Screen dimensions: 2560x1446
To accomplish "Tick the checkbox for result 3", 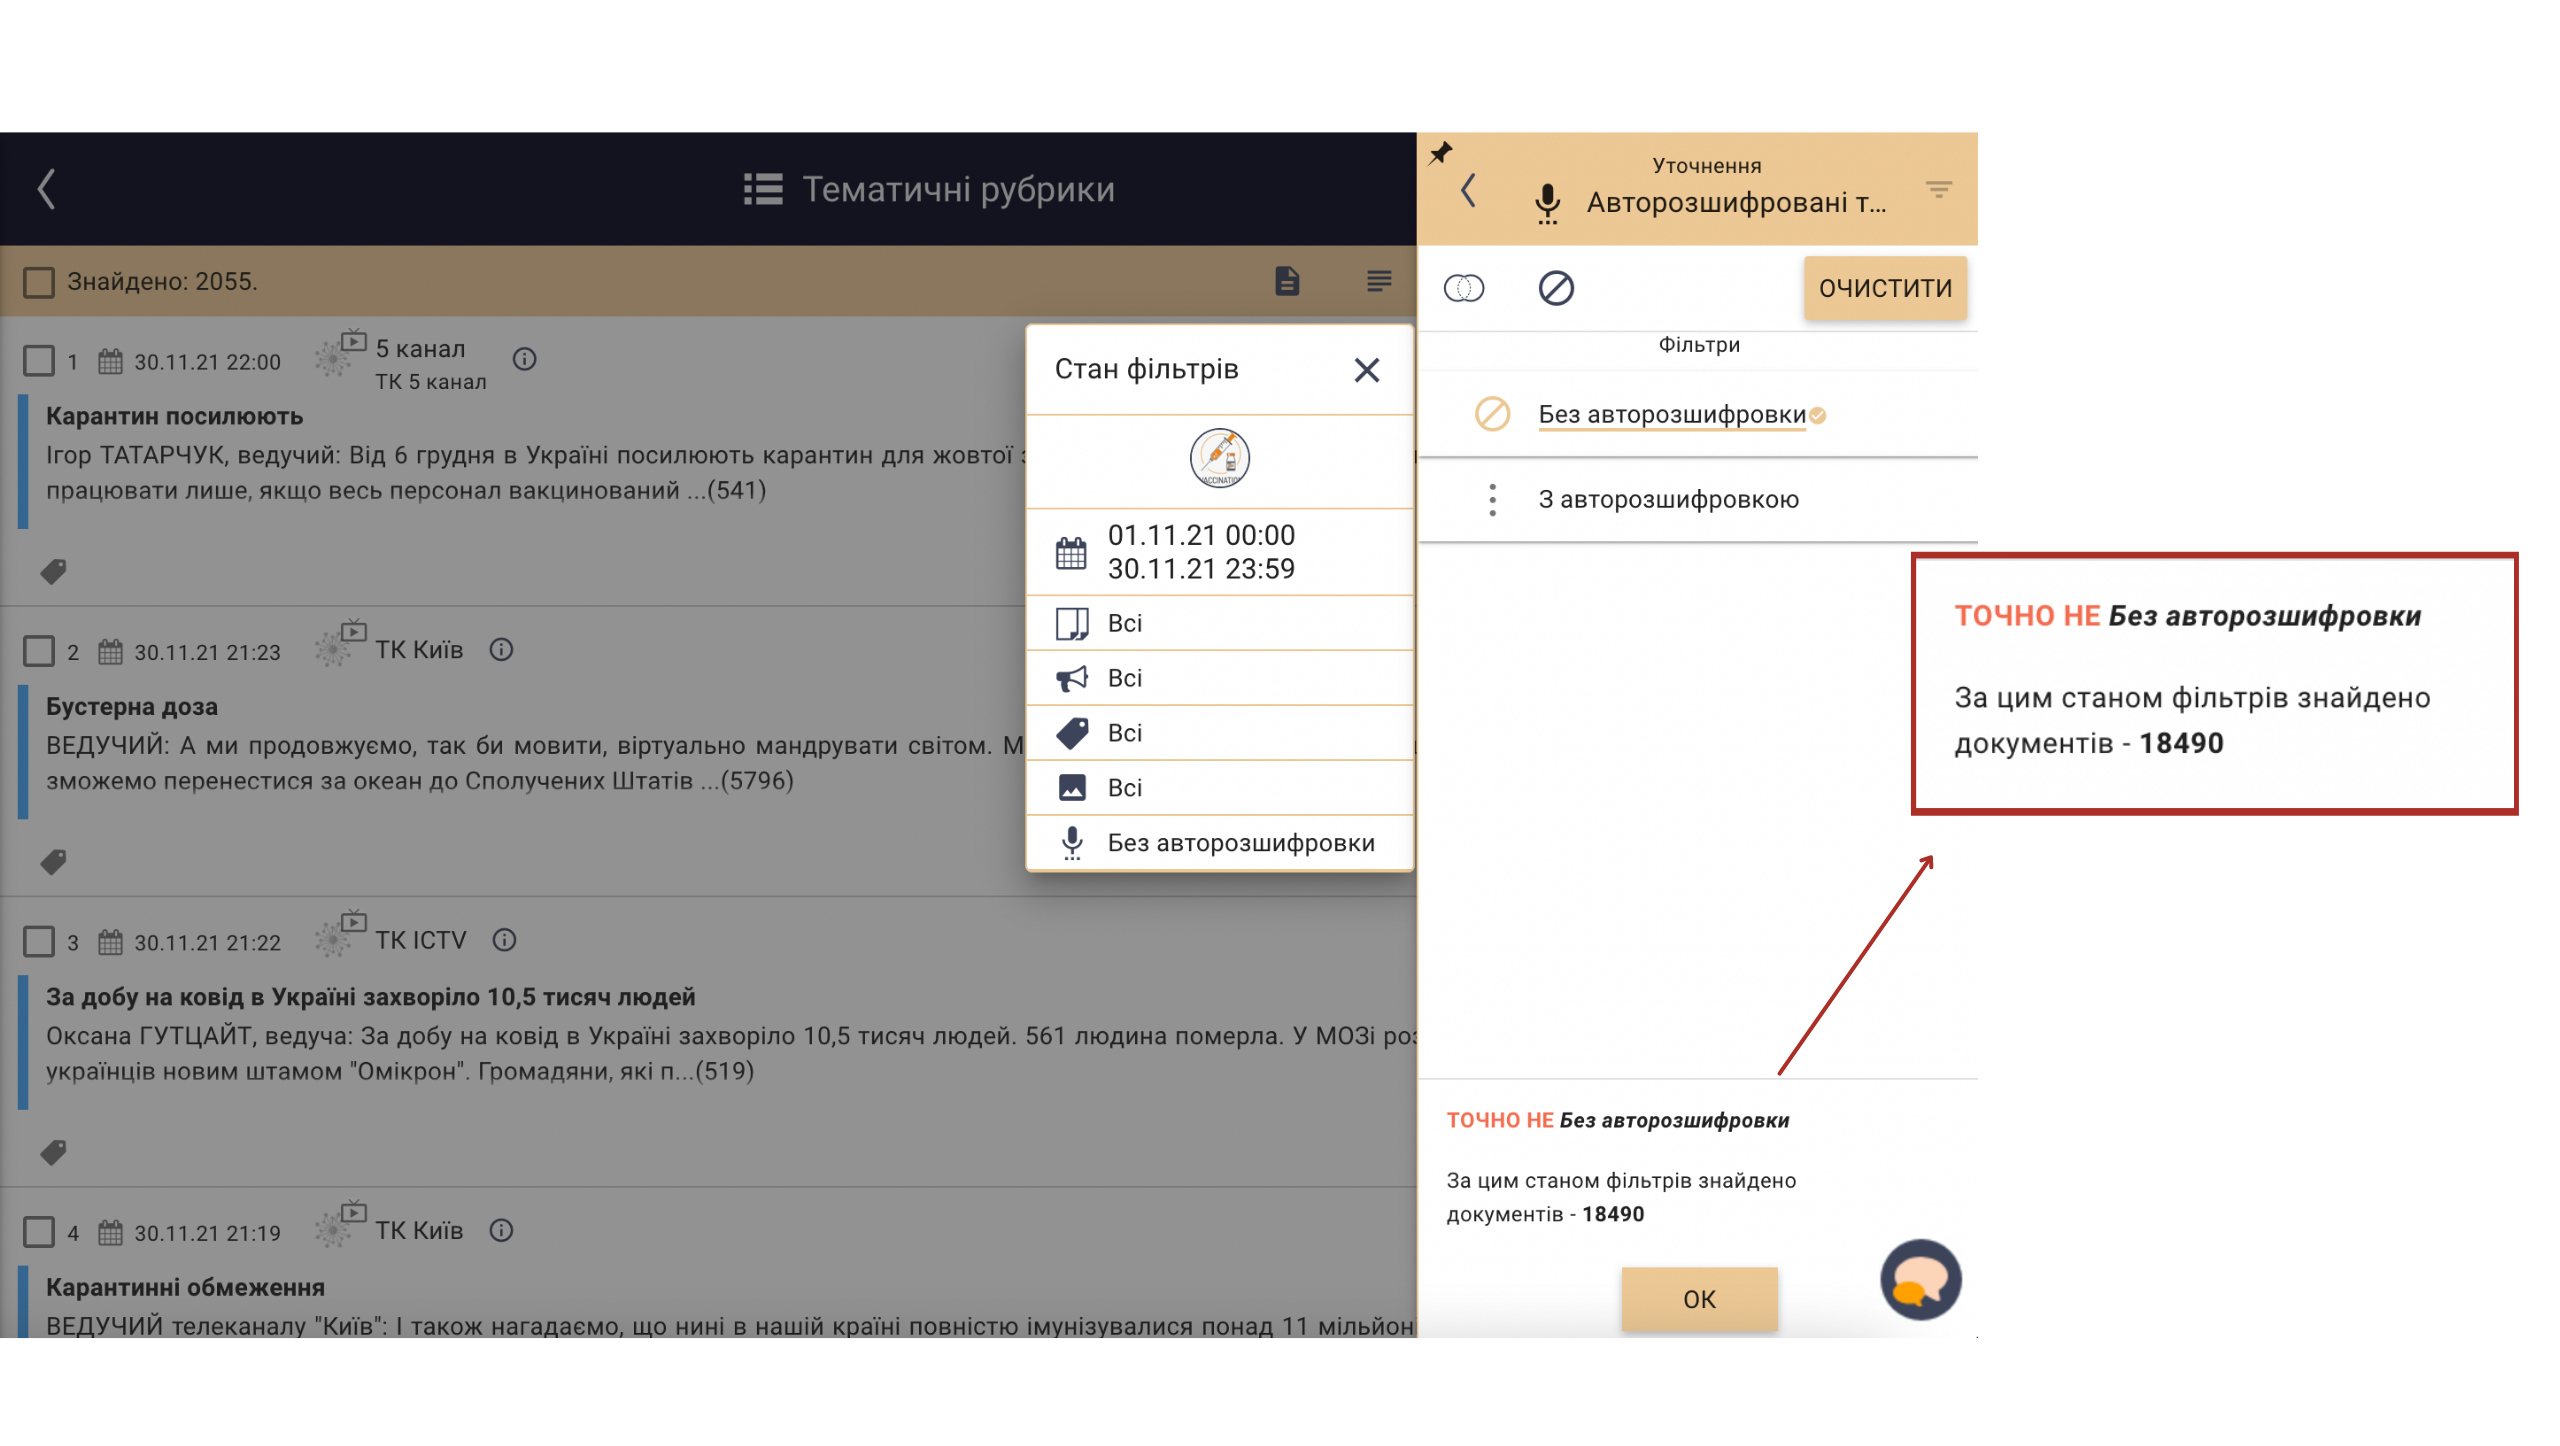I will (x=39, y=941).
